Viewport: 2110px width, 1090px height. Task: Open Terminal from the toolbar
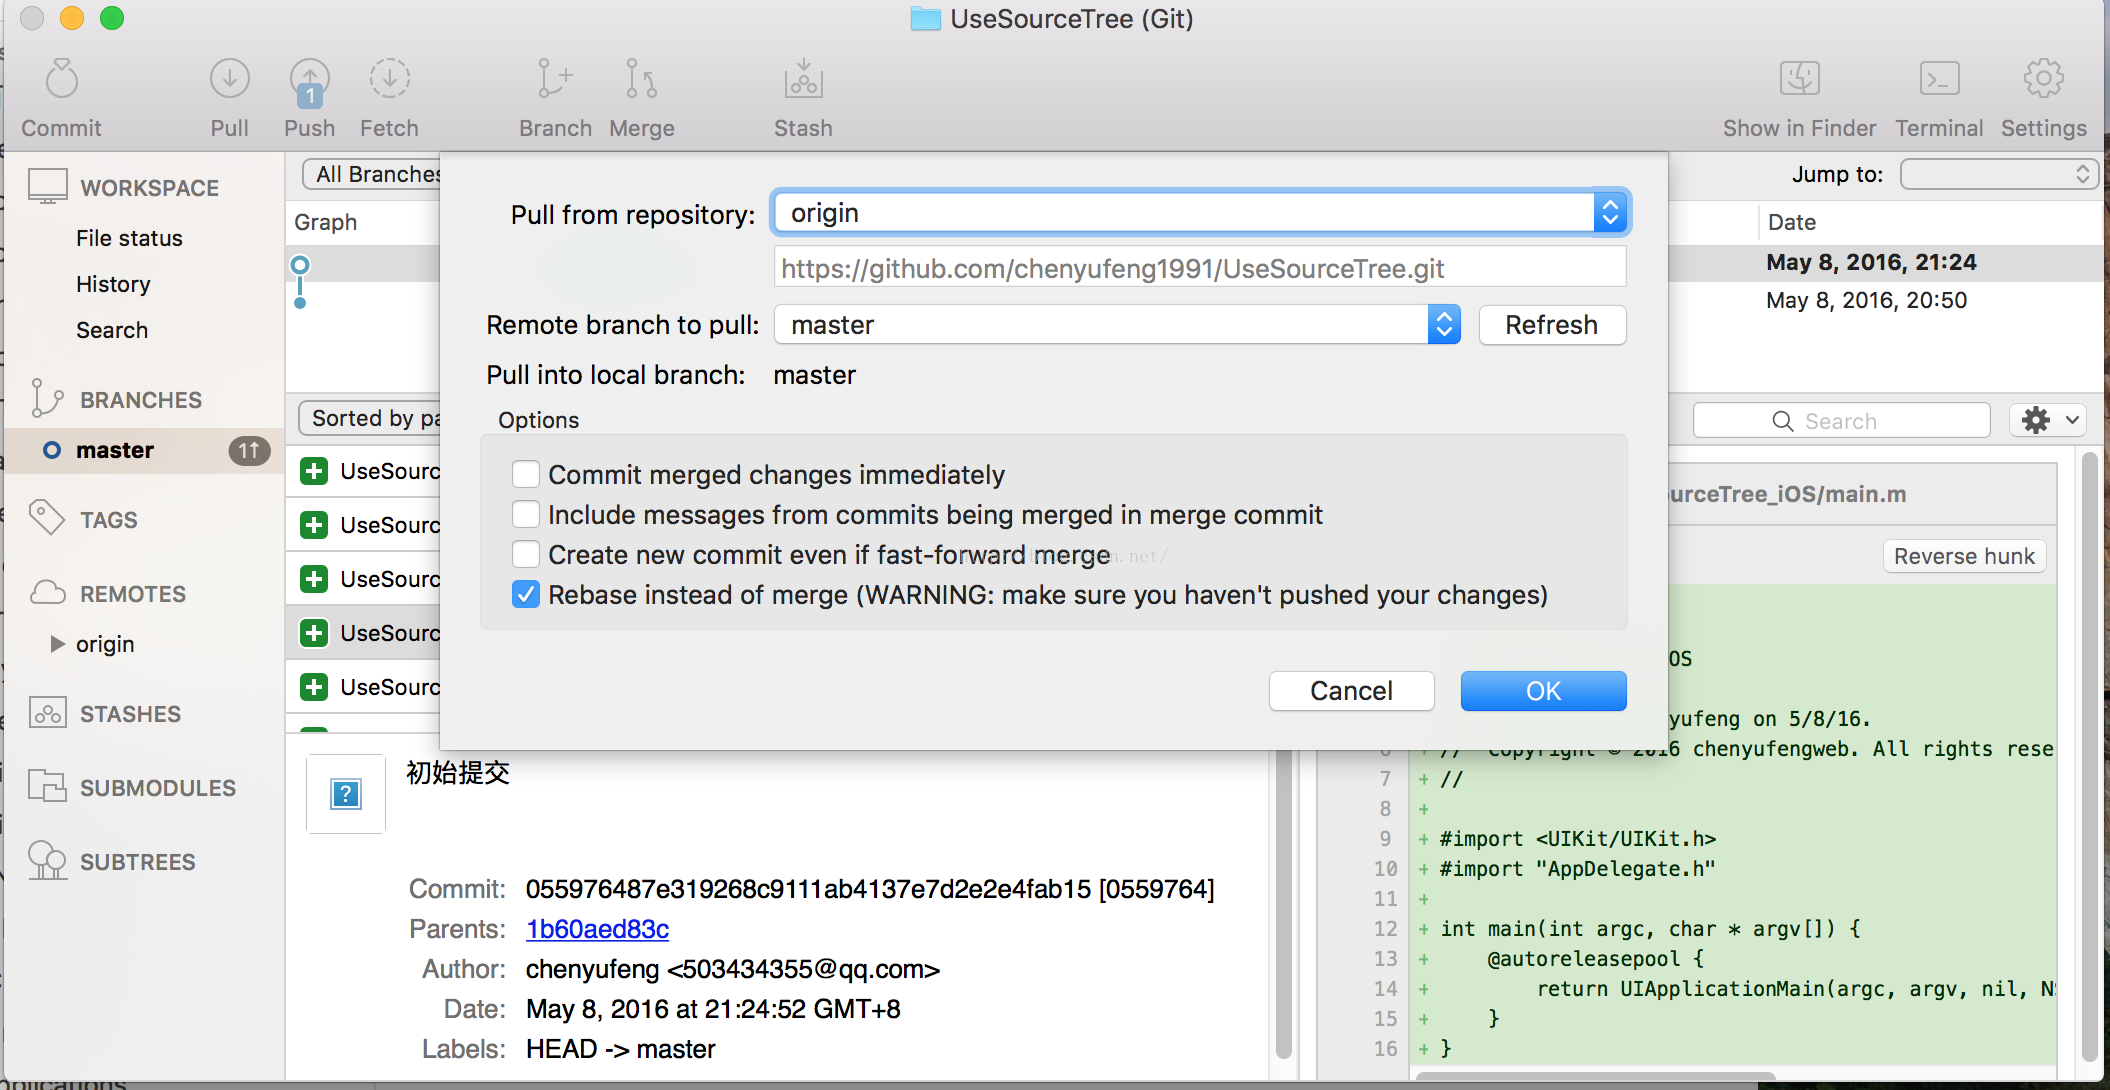tap(1939, 80)
